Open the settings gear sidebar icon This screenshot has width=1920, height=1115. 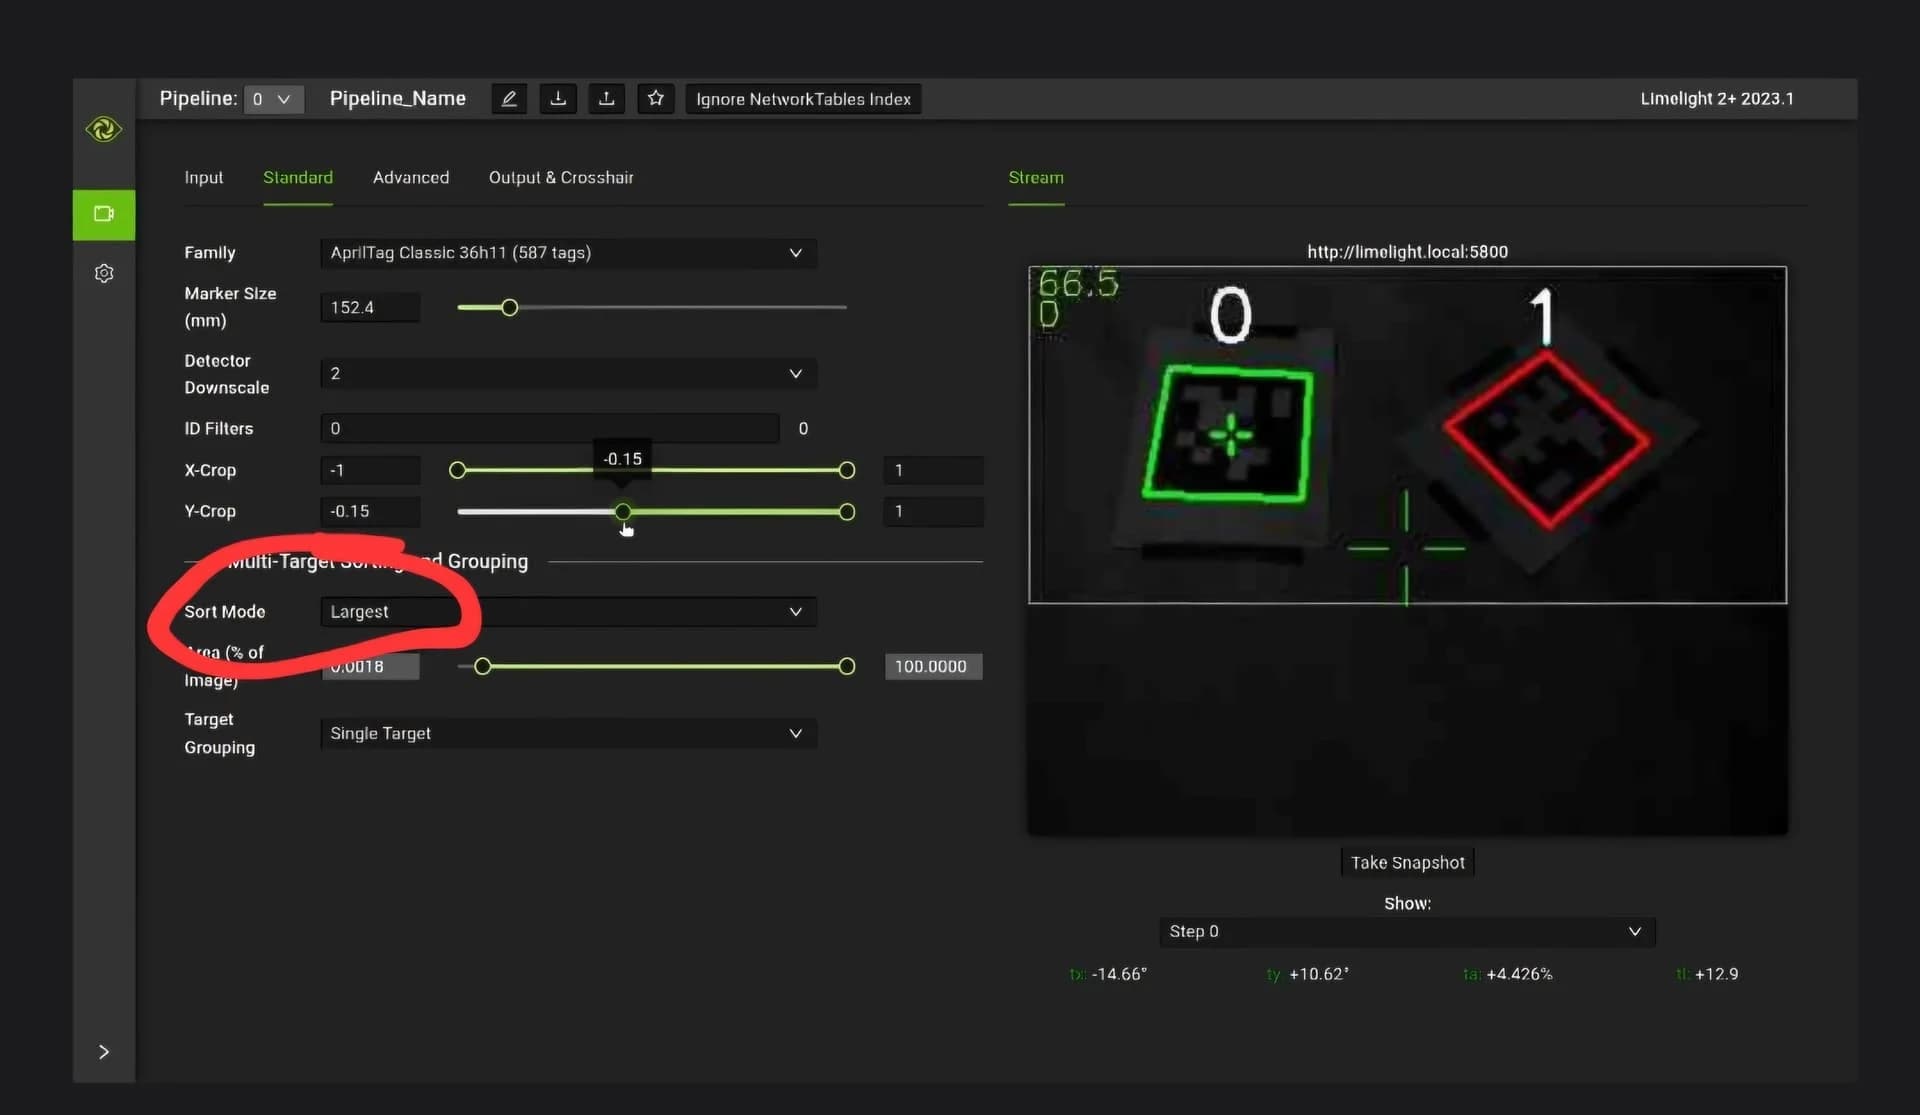coord(104,273)
